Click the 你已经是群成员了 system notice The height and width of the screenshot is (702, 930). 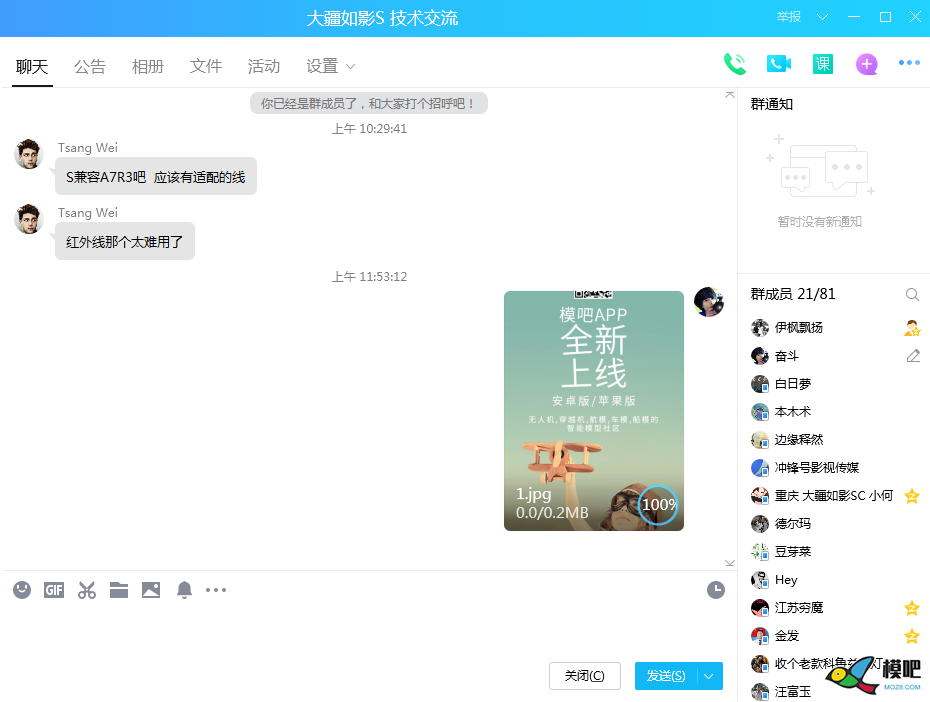tap(369, 103)
